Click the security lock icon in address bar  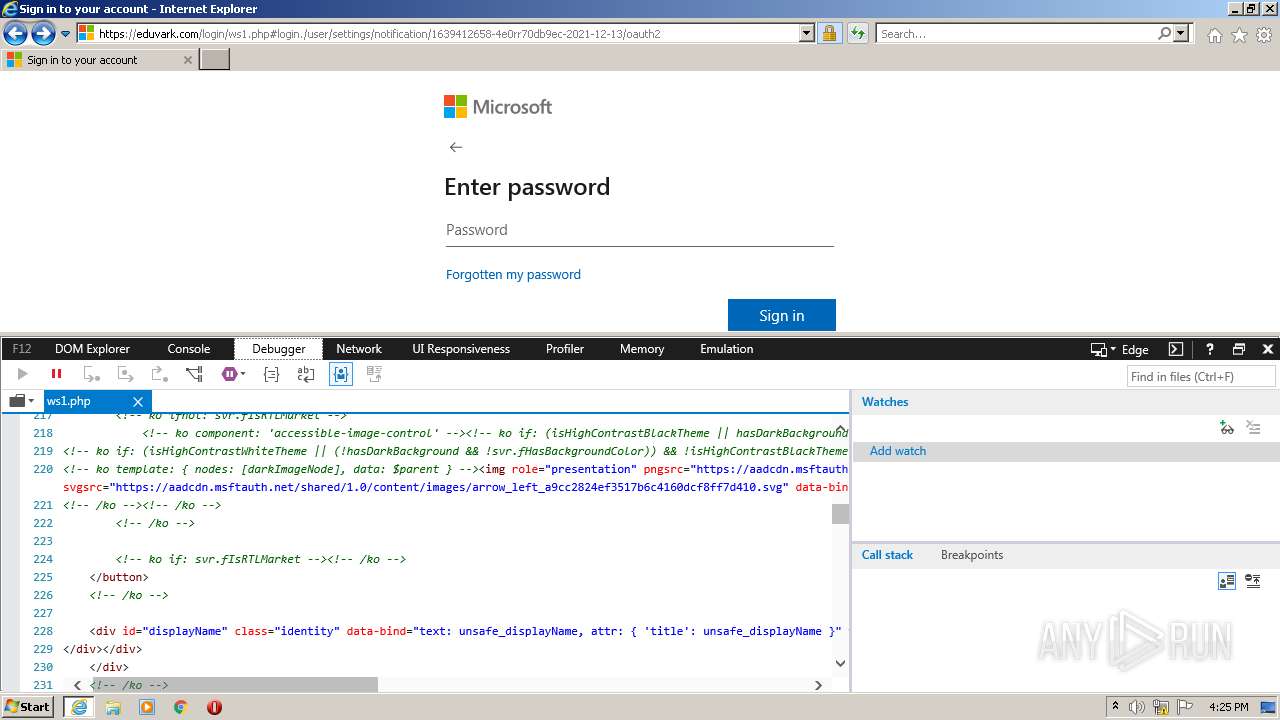point(829,33)
